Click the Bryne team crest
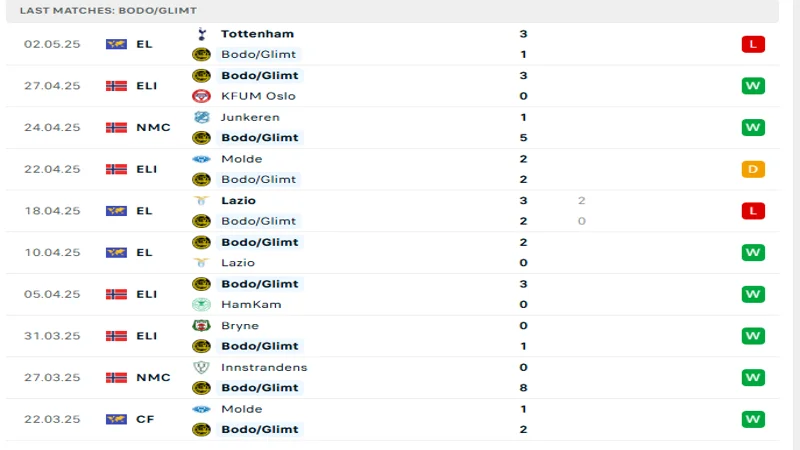 tap(201, 325)
